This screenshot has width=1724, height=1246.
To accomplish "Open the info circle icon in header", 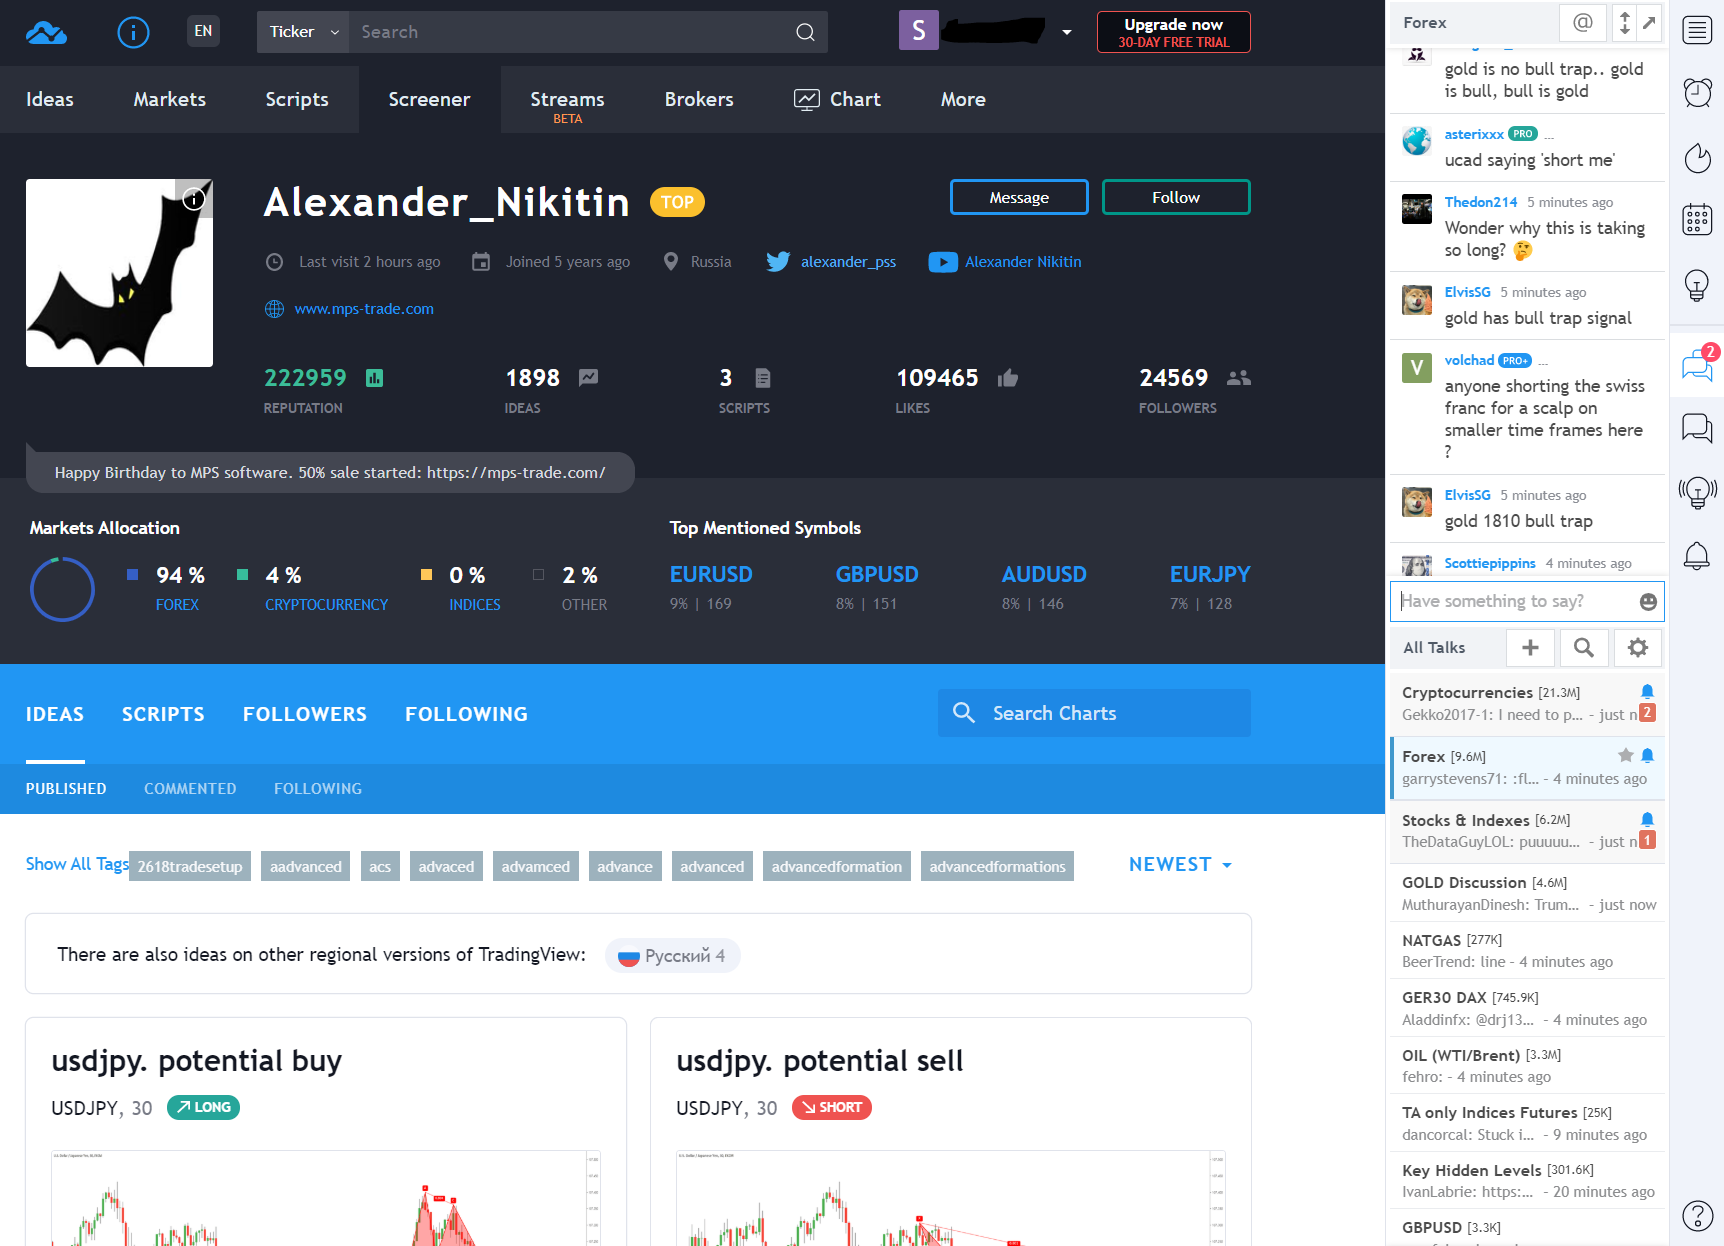I will point(133,33).
